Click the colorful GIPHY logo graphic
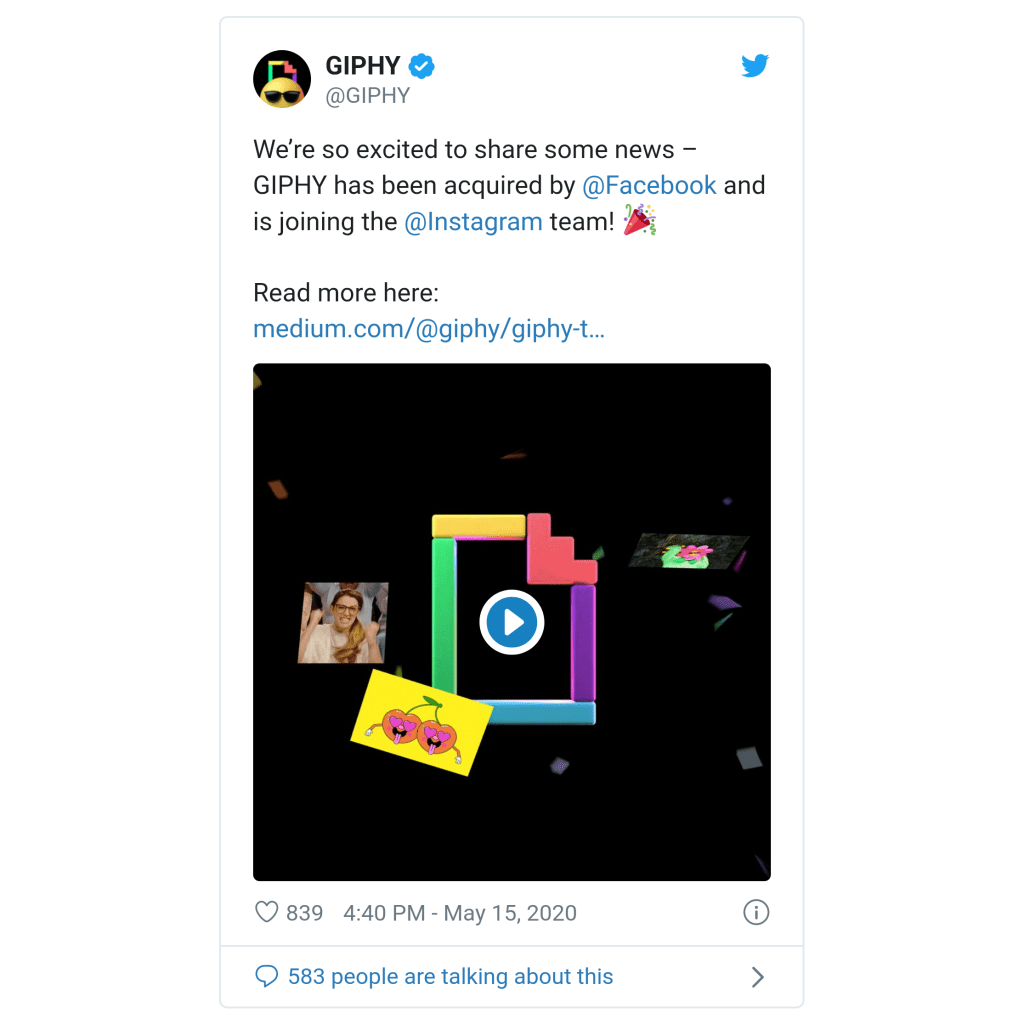The width and height of the screenshot is (1024, 1024). (x=514, y=618)
